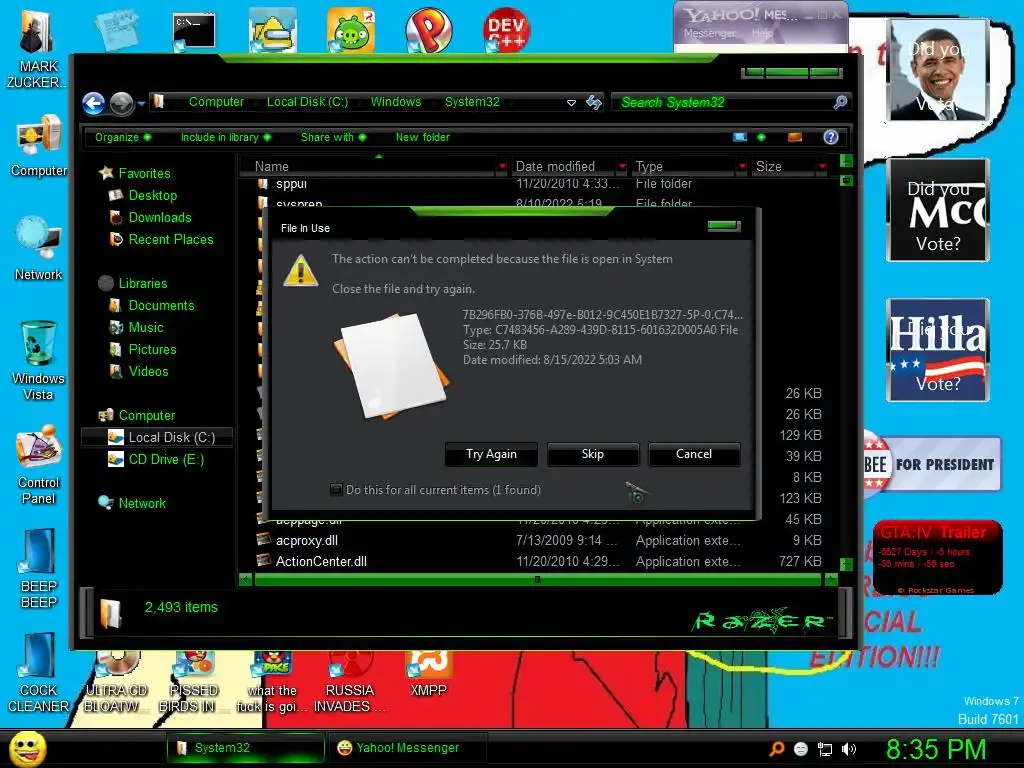Select Recent Places in navigation pane
This screenshot has width=1024, height=768.
170,240
